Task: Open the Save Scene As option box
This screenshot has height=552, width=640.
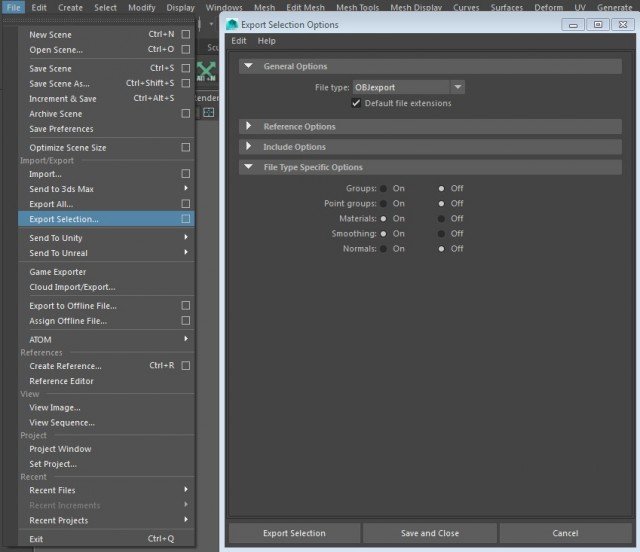Action: 185,84
